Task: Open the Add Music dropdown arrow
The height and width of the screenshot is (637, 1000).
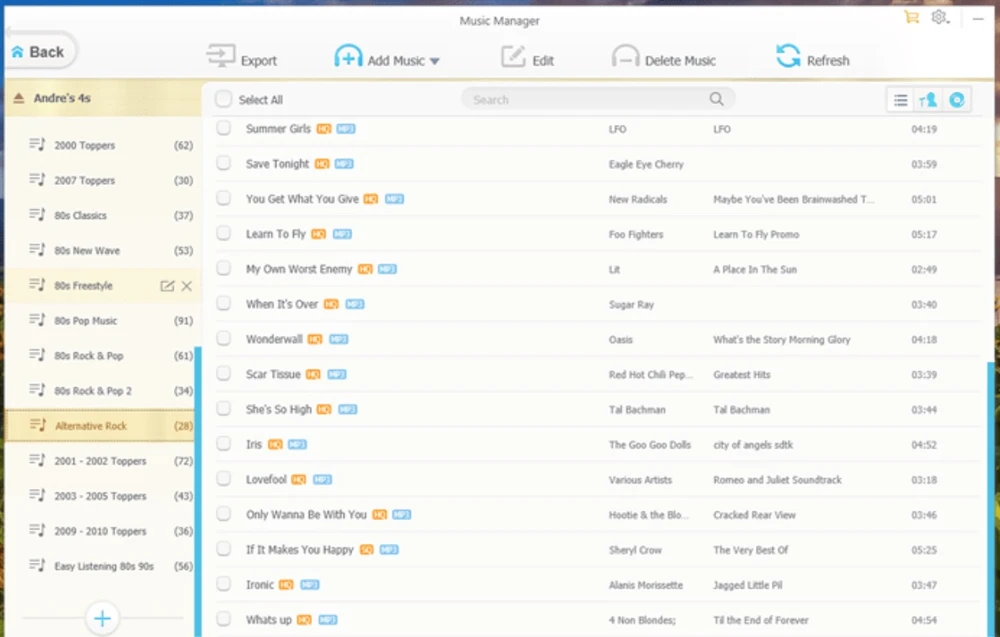Action: 434,61
